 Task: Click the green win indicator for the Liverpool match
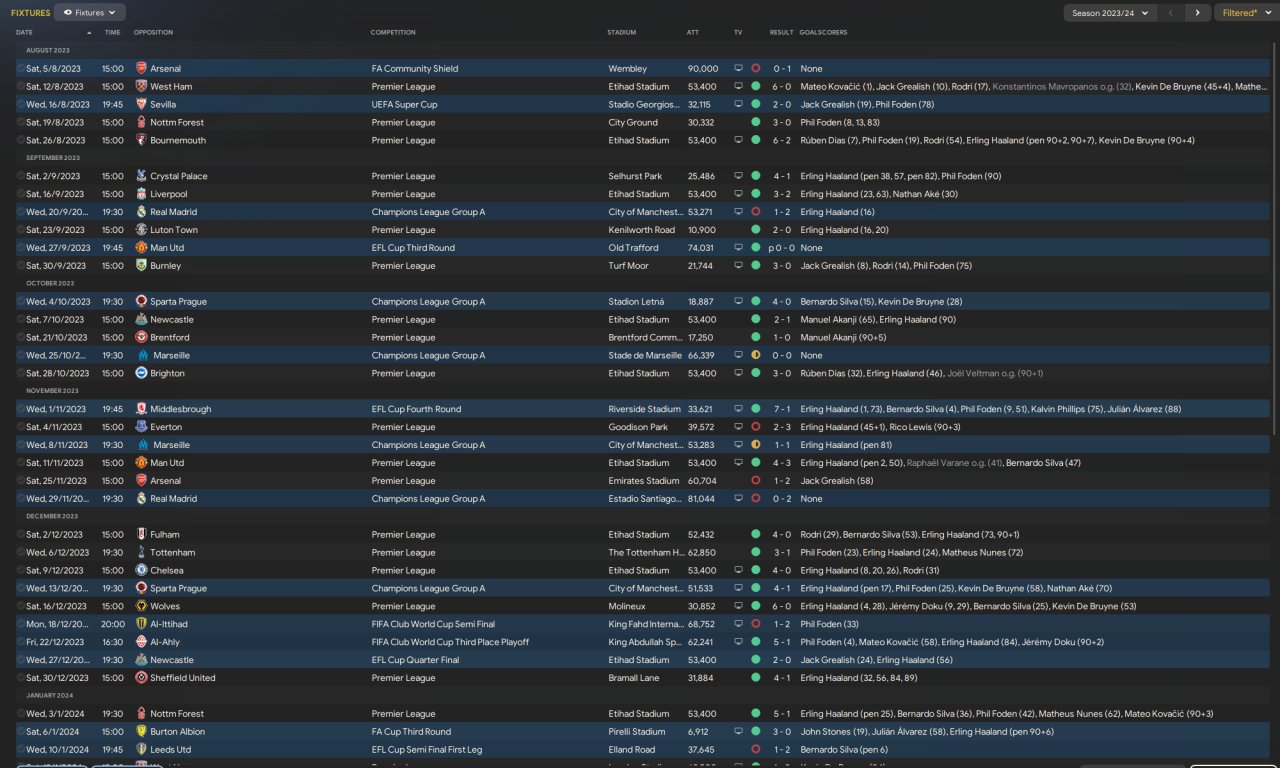(755, 194)
